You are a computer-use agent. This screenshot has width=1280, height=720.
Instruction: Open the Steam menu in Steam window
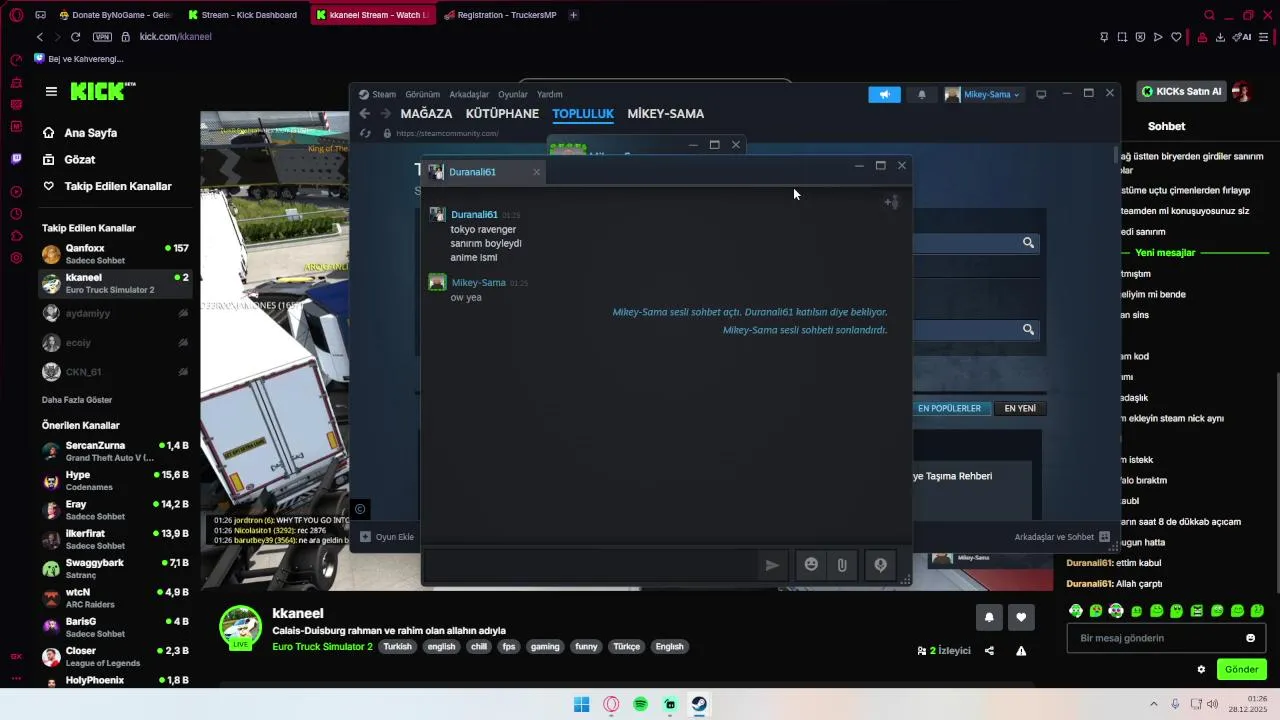[x=384, y=95]
